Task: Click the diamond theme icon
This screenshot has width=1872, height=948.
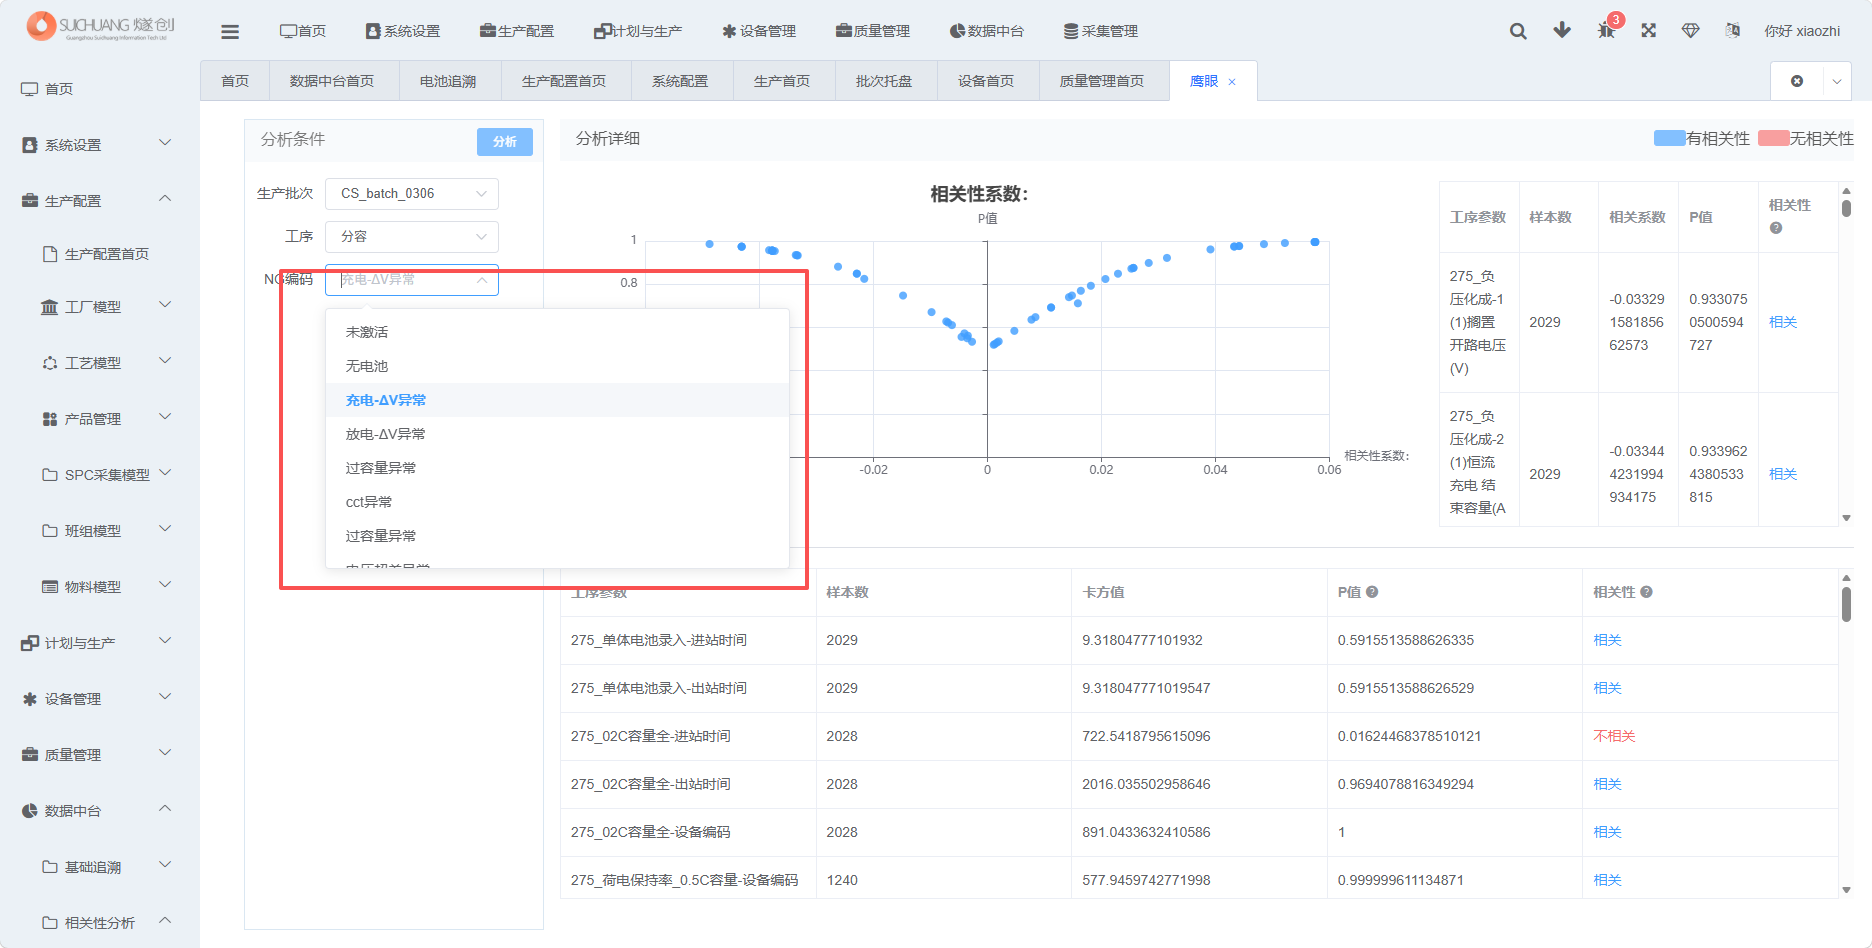Action: pos(1691,31)
